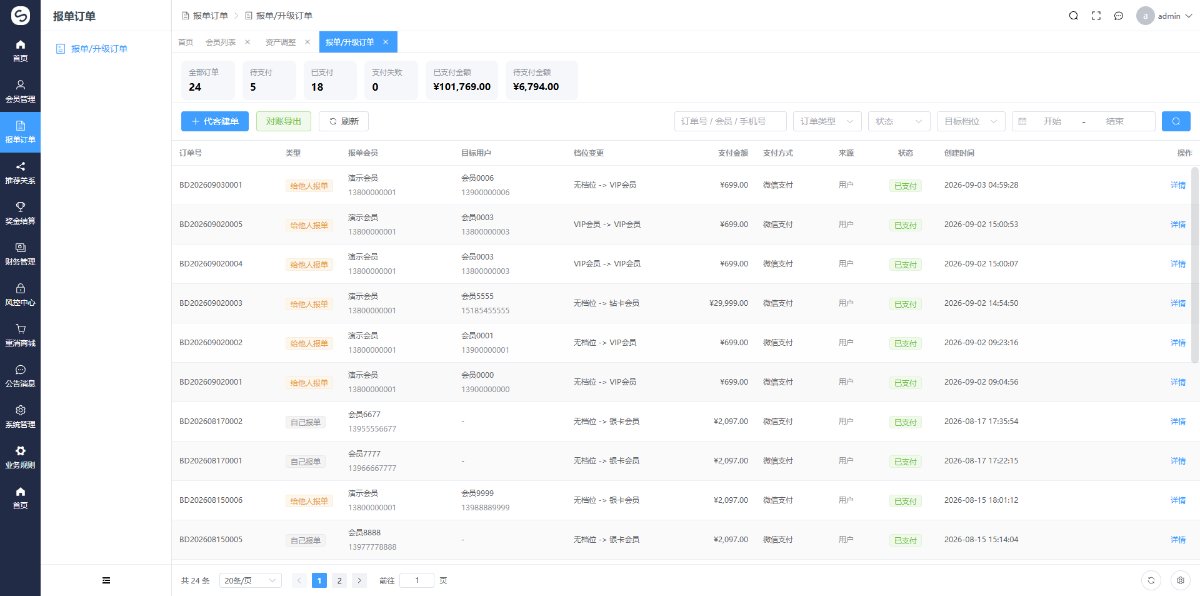1200x596 pixels.
Task: Click the table's vertical scrollbar
Action: click(x=1195, y=264)
